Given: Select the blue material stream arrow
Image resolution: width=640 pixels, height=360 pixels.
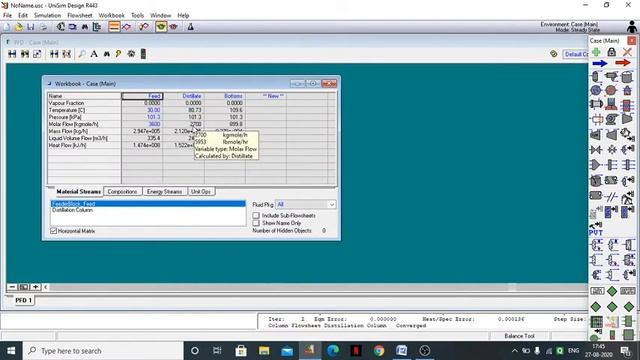Looking at the screenshot, I should pyautogui.click(x=600, y=63).
